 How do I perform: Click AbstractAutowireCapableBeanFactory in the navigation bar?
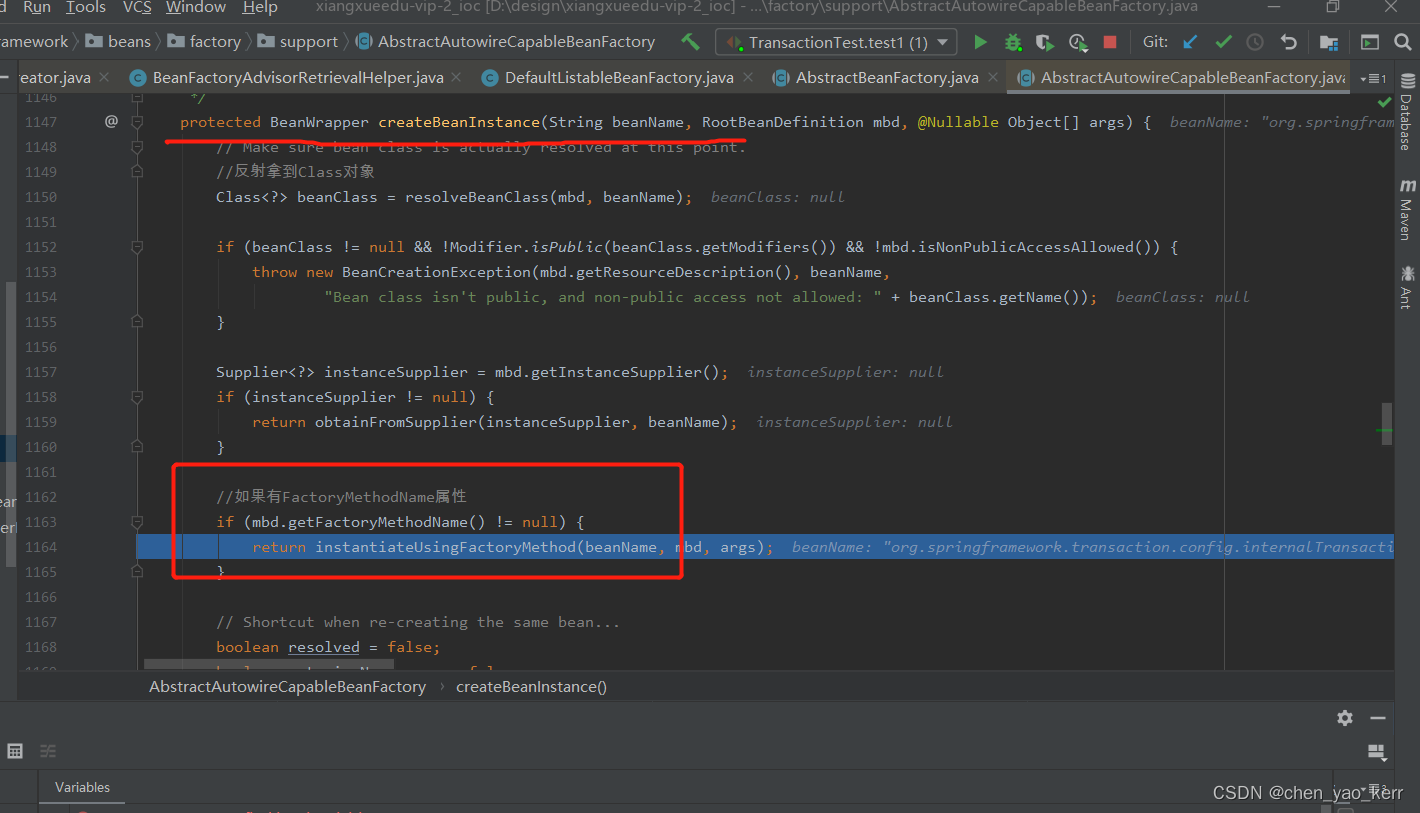[x=506, y=42]
